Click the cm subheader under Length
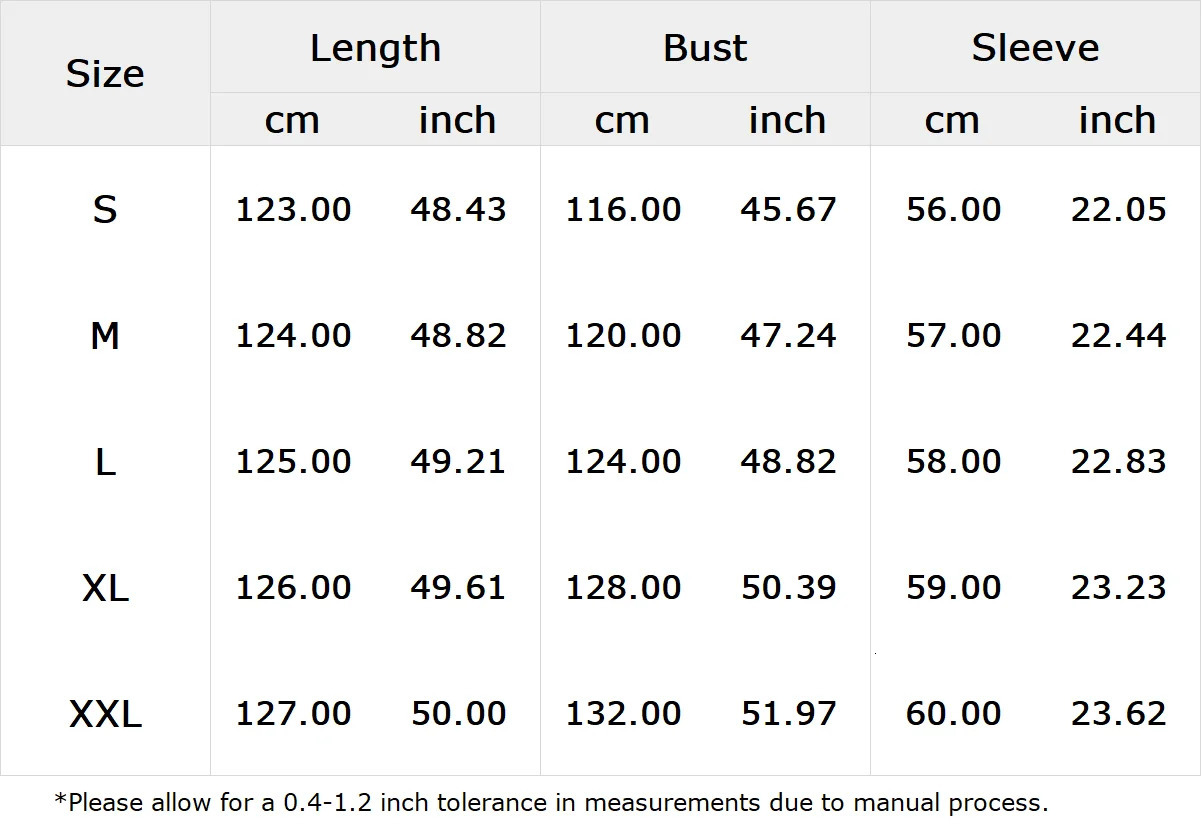1202x830 pixels. point(292,121)
